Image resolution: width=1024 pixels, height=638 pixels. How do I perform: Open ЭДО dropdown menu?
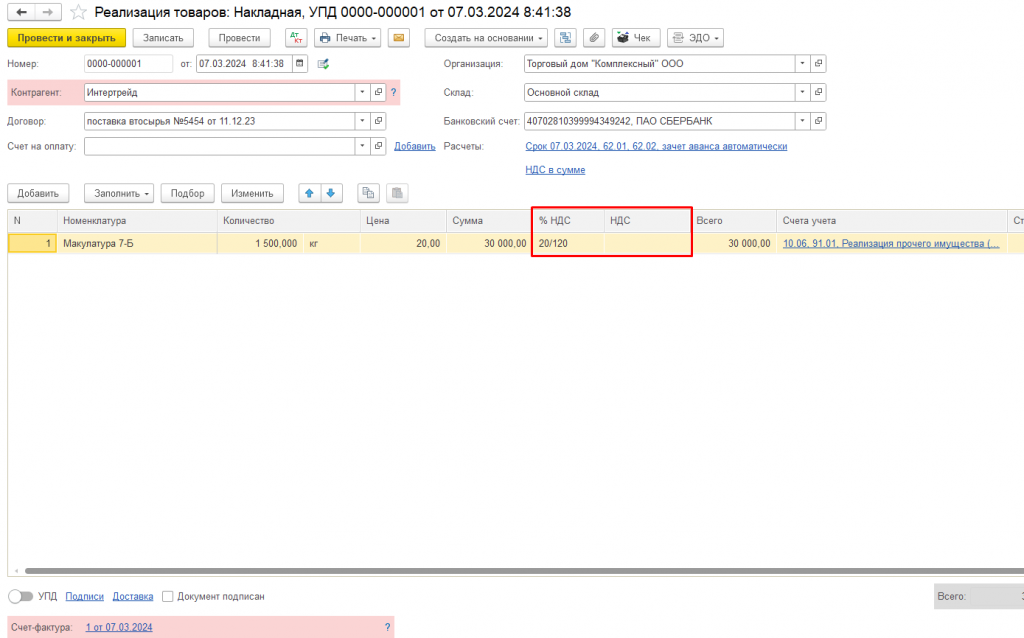point(696,38)
